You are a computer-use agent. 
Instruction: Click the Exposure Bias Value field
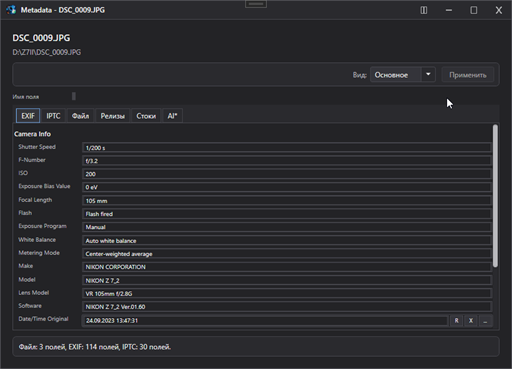(287, 187)
